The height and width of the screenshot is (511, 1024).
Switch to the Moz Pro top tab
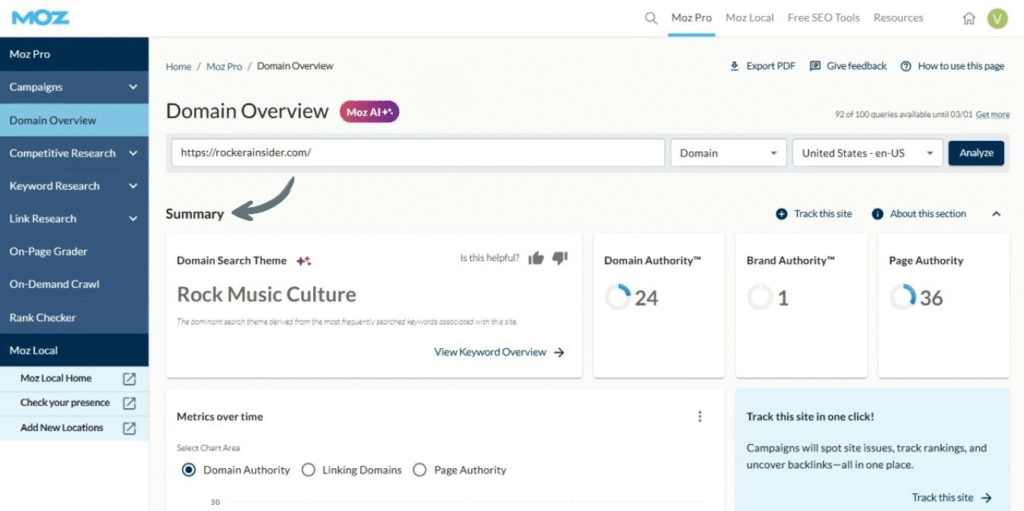692,18
